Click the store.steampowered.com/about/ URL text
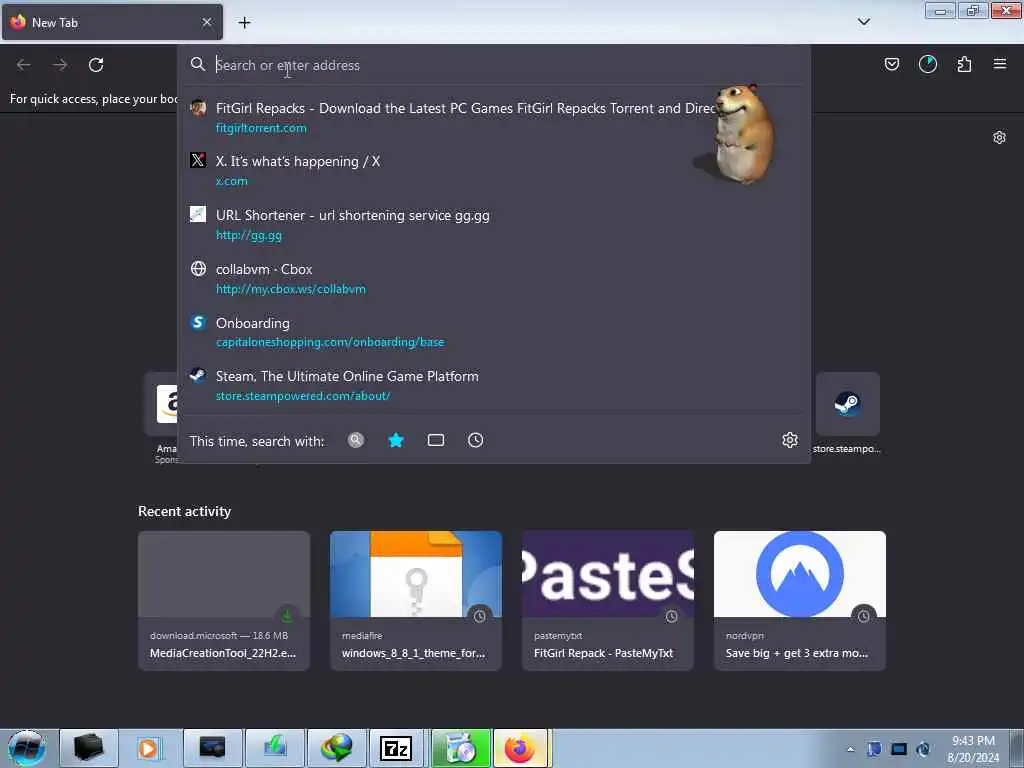Viewport: 1024px width, 768px height. point(303,396)
